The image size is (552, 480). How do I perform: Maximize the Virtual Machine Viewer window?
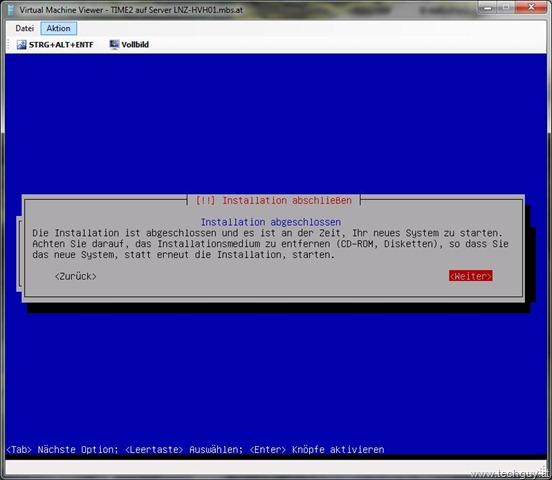point(506,8)
